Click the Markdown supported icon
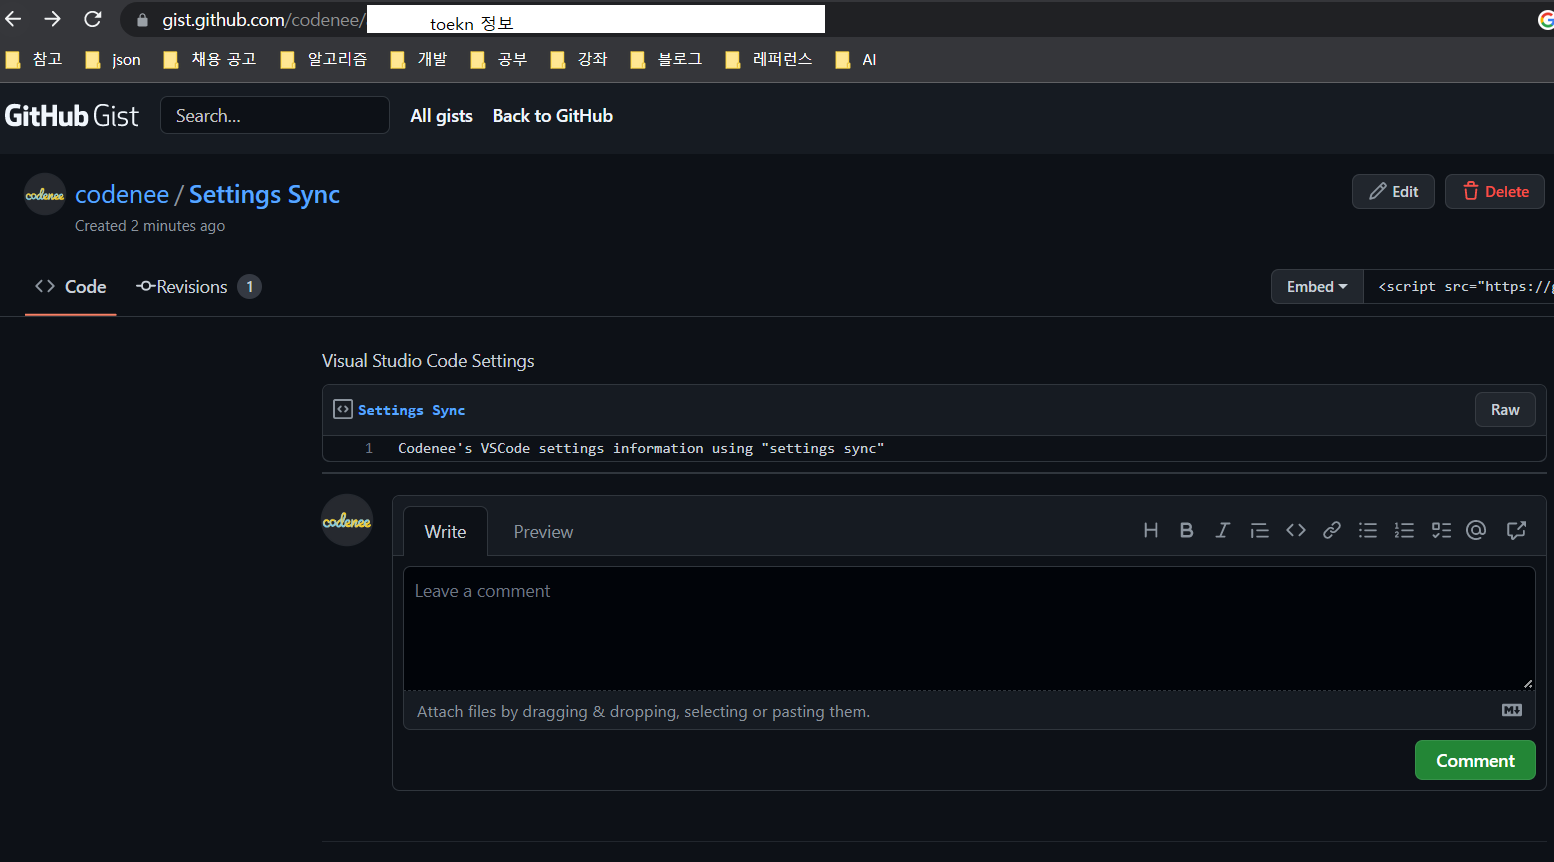Screen dimensions: 1554x862 pyautogui.click(x=1512, y=710)
